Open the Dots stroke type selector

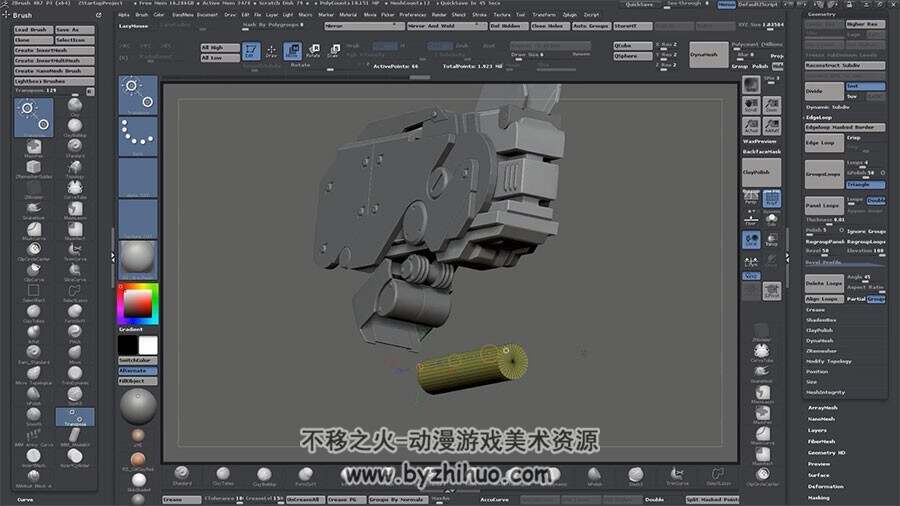(138, 137)
